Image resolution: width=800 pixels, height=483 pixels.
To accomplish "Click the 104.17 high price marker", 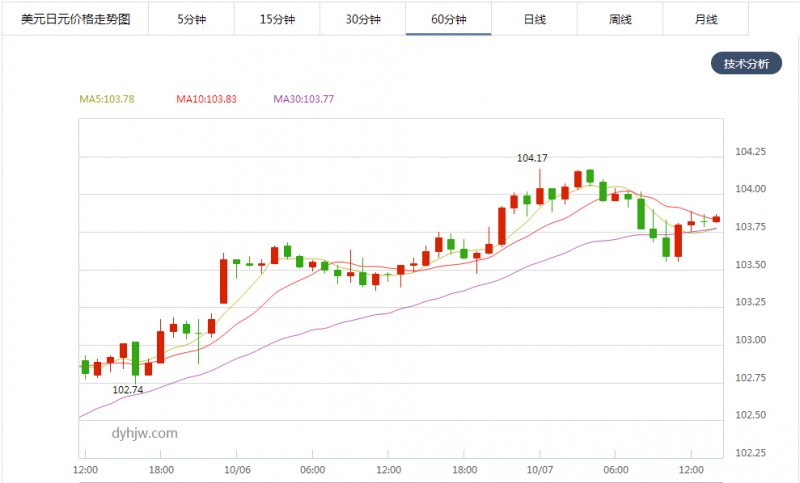I will click(x=532, y=158).
